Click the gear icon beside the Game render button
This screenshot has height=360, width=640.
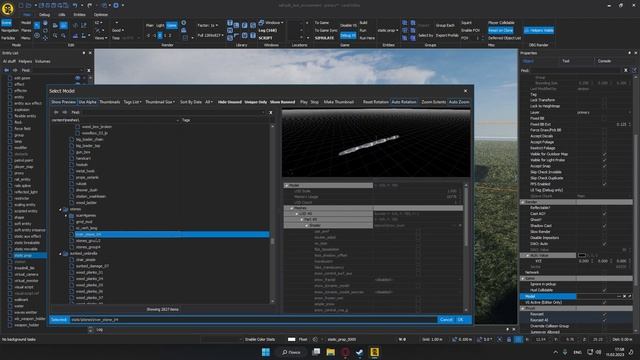184,23
